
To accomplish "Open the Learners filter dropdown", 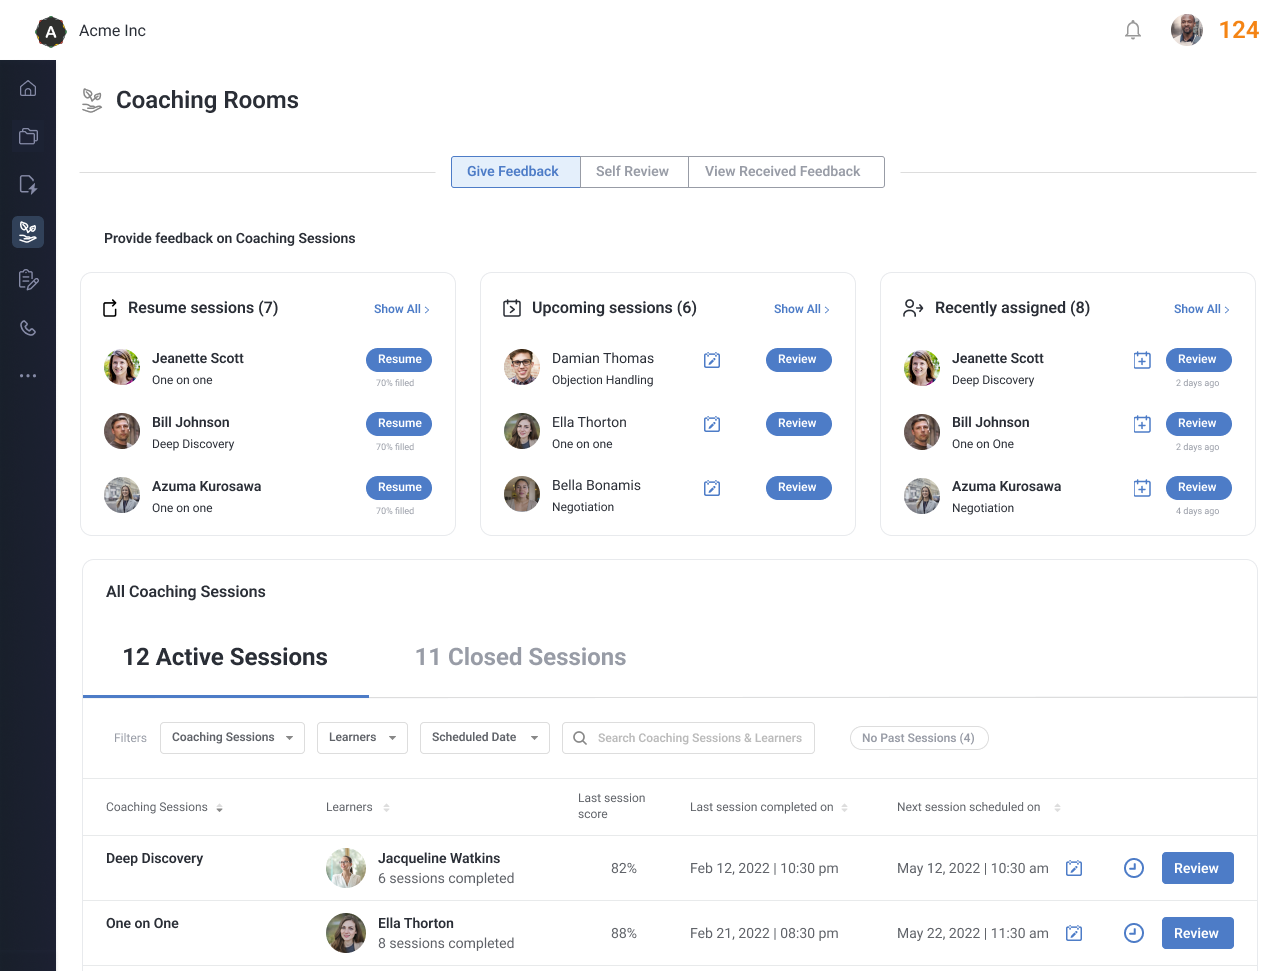I will (x=362, y=738).
